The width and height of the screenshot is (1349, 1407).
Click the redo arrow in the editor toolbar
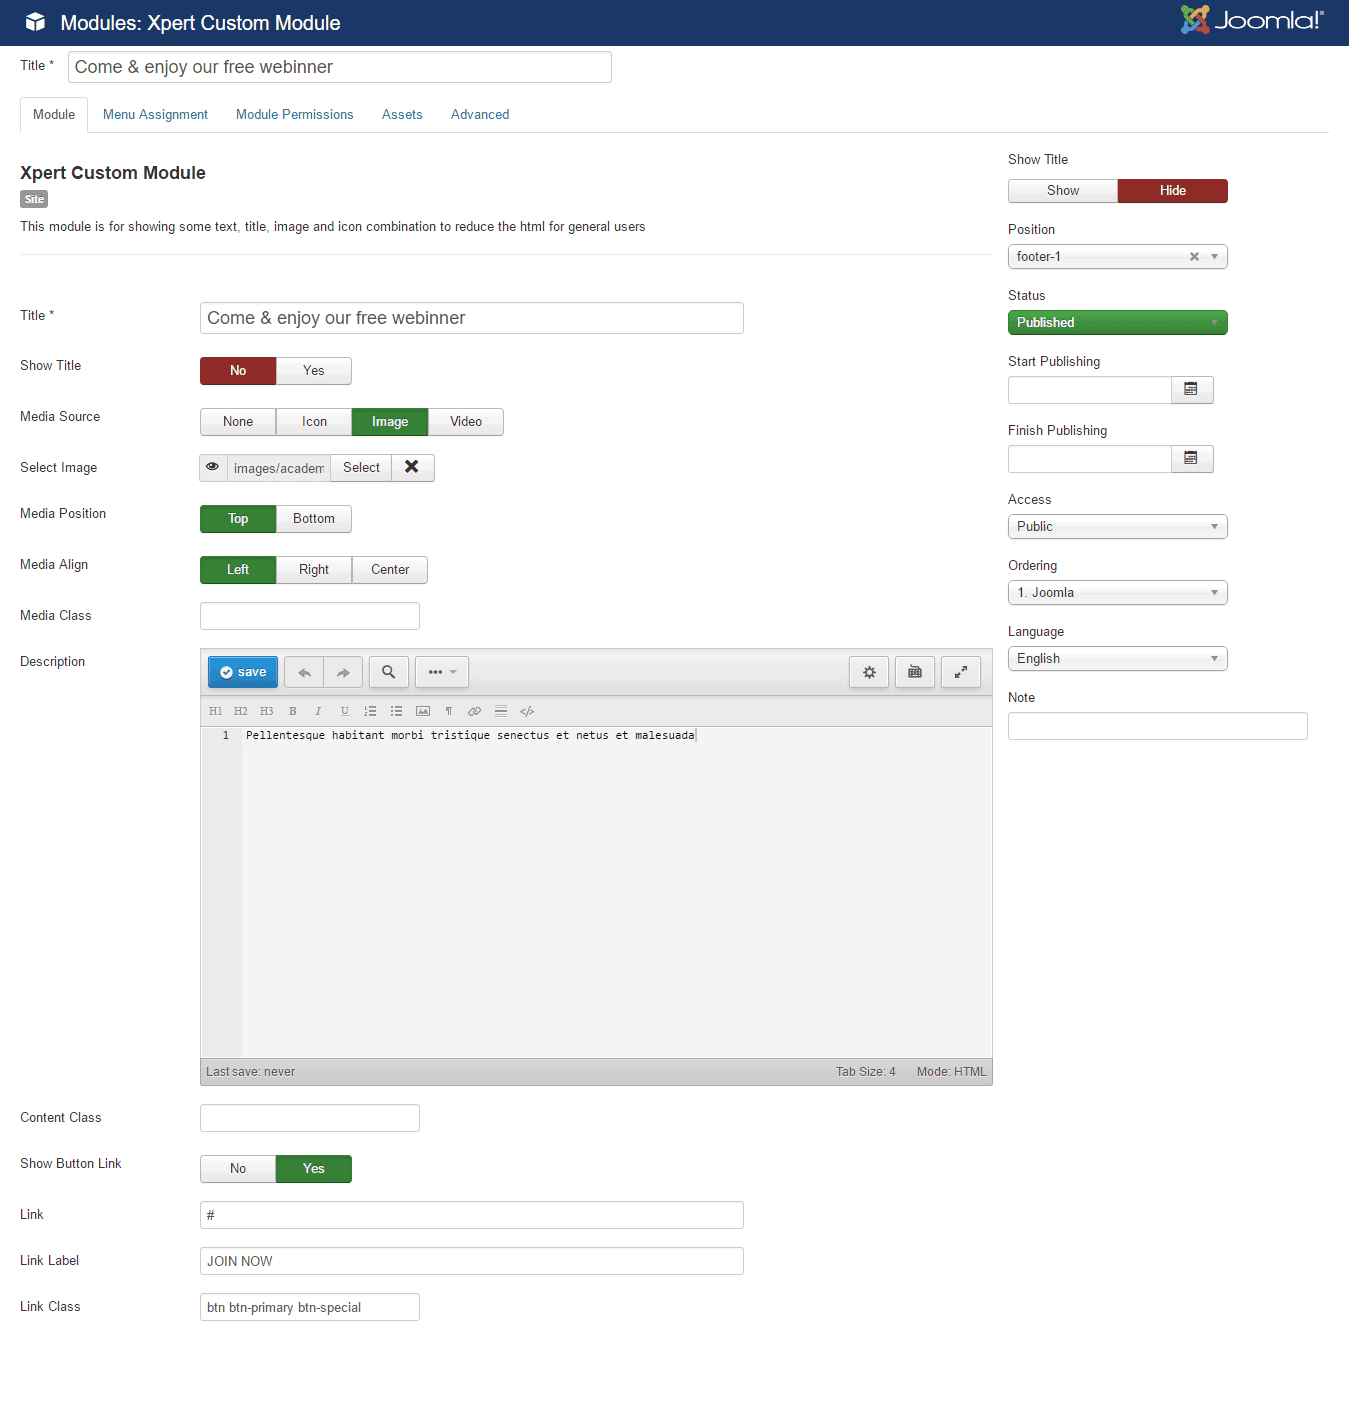click(343, 673)
